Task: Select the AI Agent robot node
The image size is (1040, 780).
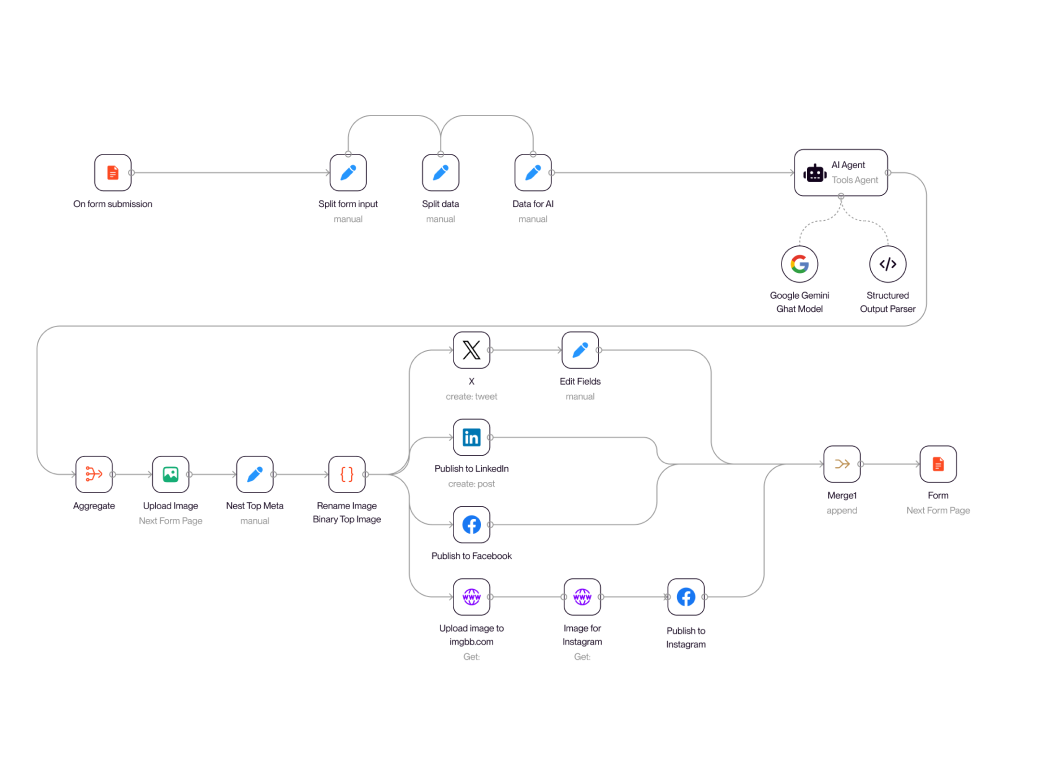Action: coord(840,172)
